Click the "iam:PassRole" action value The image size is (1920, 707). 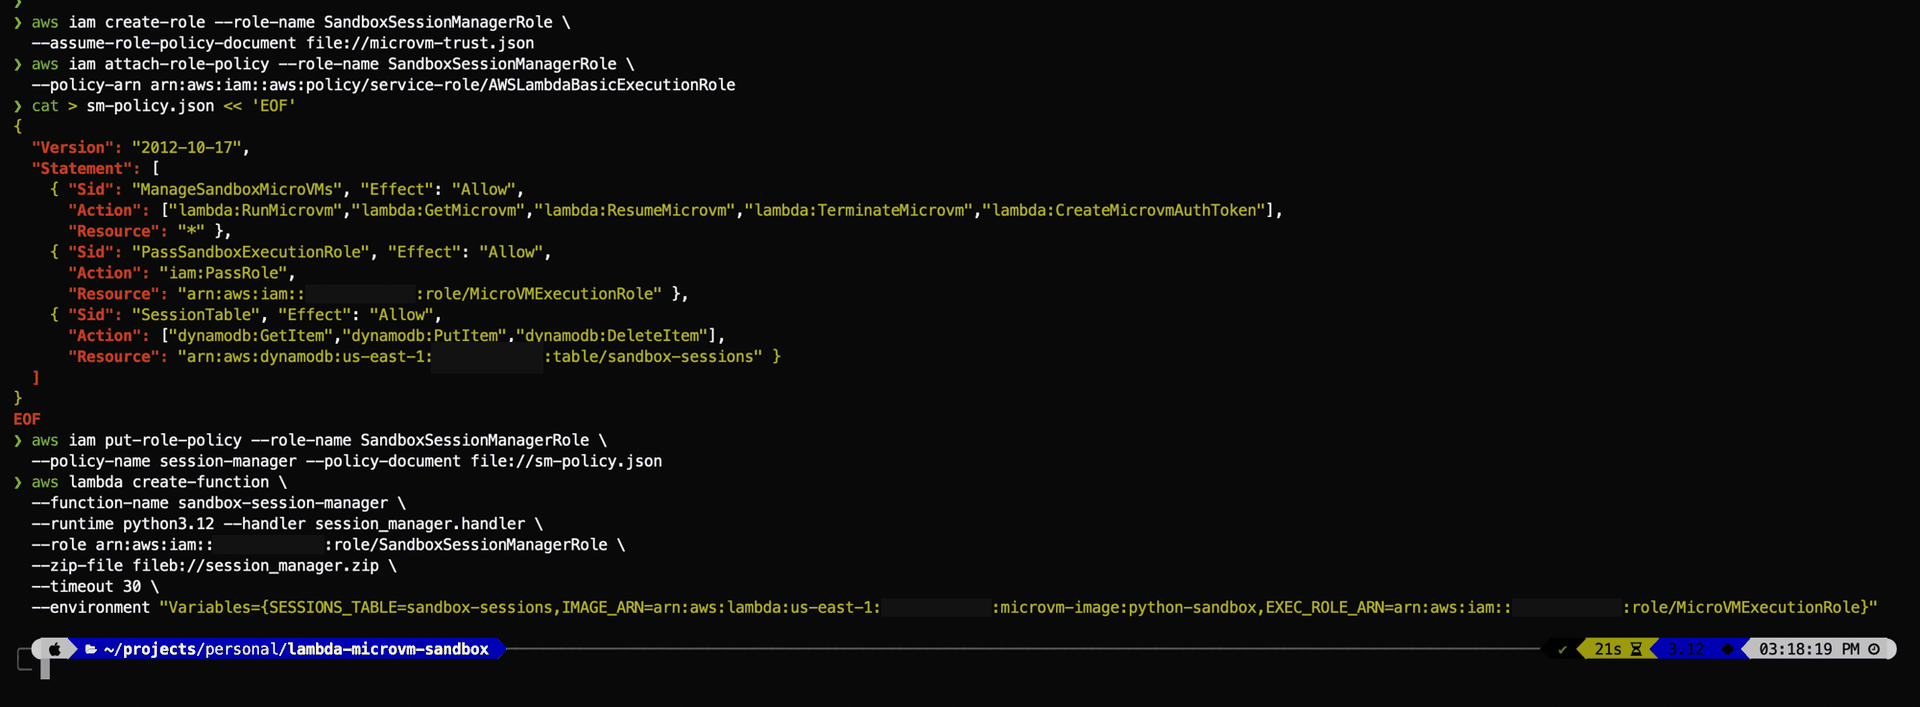(x=223, y=273)
